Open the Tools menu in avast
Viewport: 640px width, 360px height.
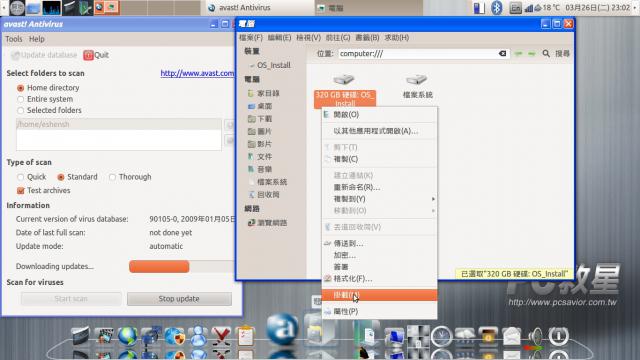[13, 39]
